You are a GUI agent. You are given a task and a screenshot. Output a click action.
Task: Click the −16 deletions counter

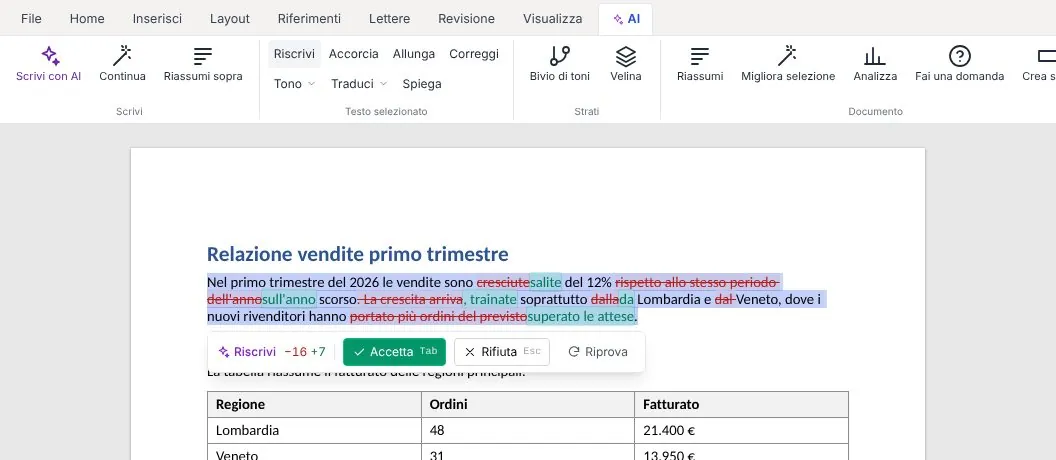coord(295,352)
